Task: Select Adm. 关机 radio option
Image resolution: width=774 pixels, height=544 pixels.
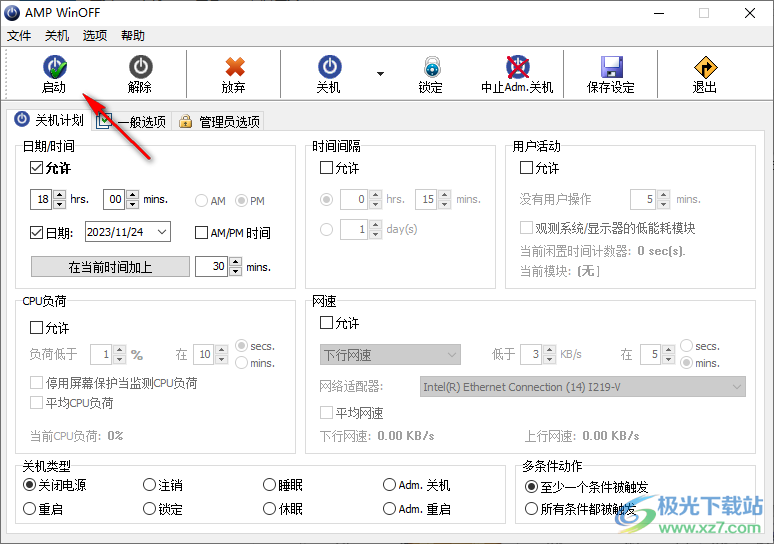Action: tap(389, 485)
